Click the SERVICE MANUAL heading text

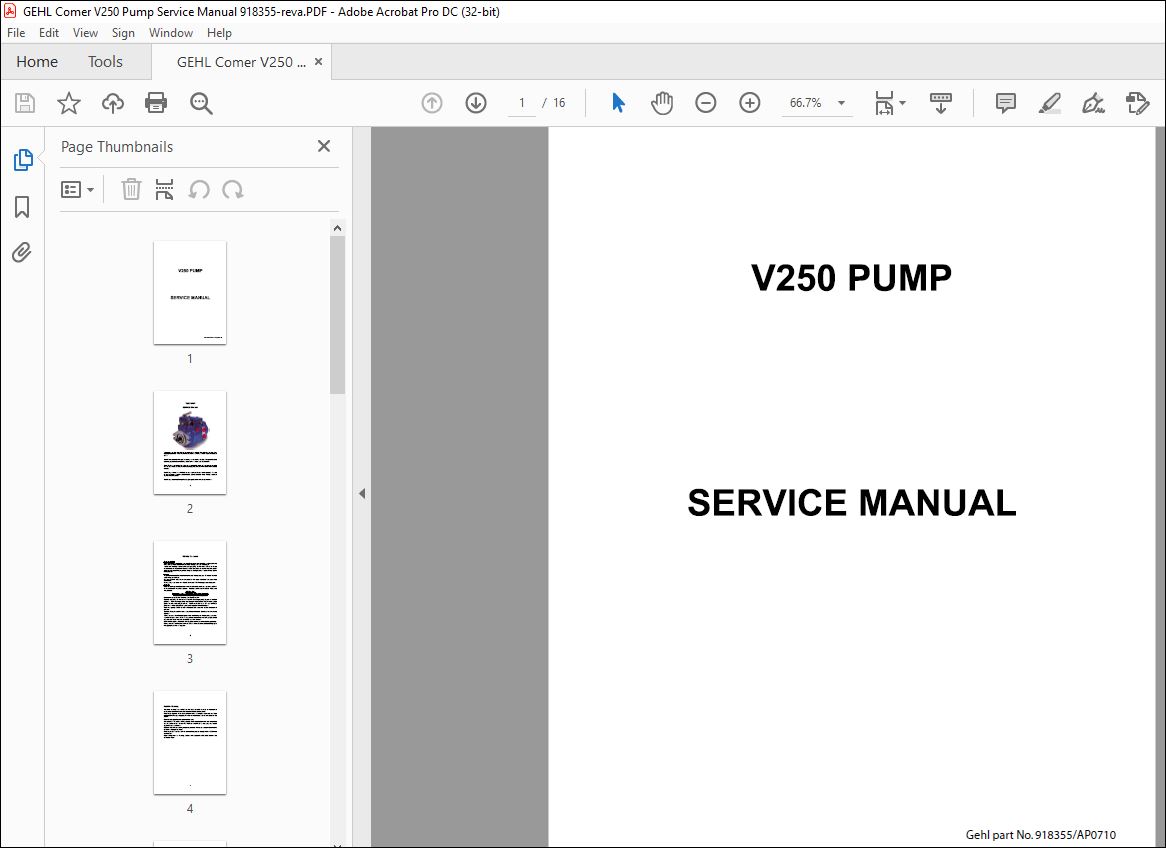[851, 503]
